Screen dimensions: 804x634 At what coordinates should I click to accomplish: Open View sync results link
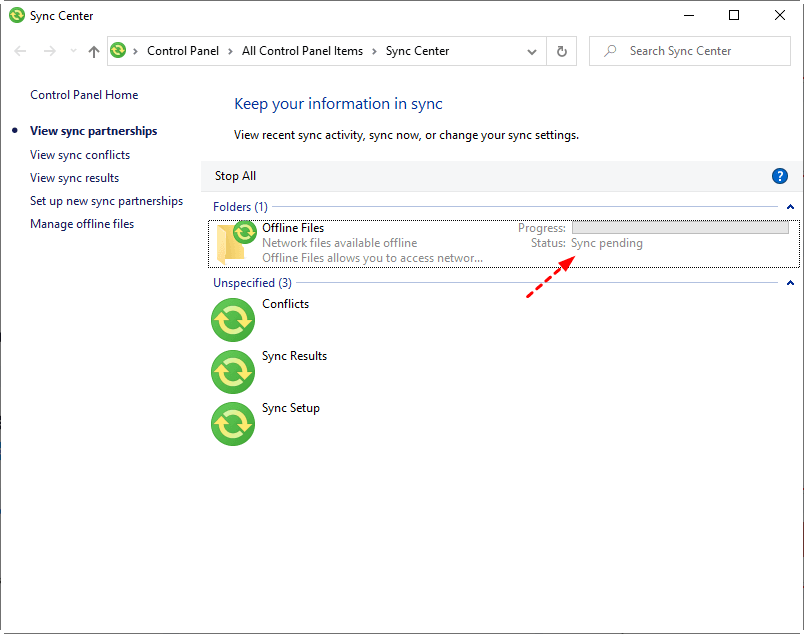pos(74,178)
